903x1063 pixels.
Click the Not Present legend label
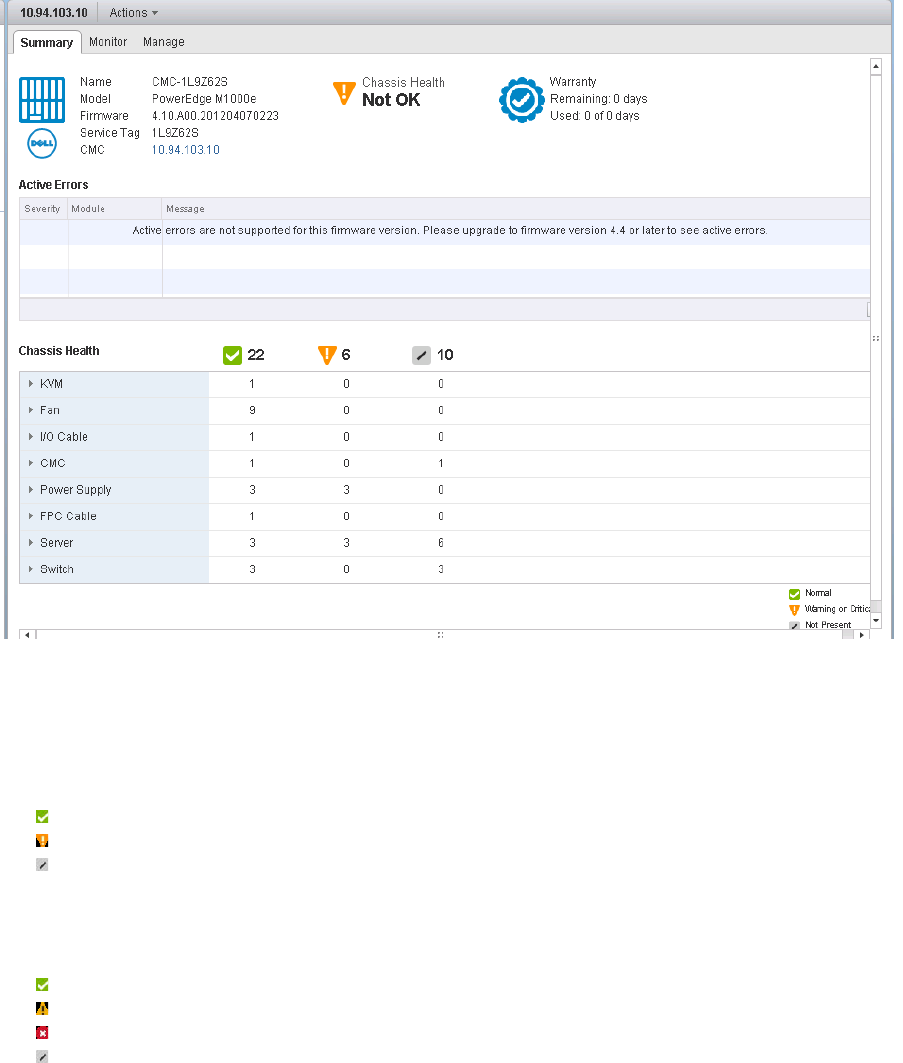click(828, 625)
